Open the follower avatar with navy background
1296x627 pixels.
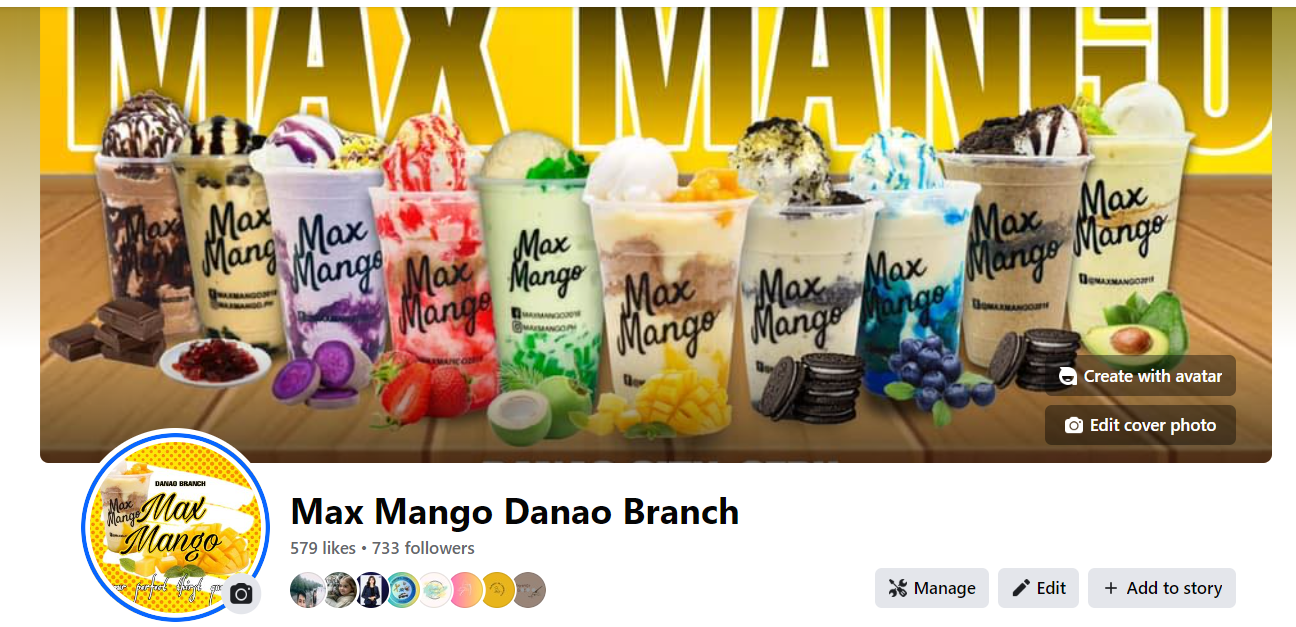point(371,590)
